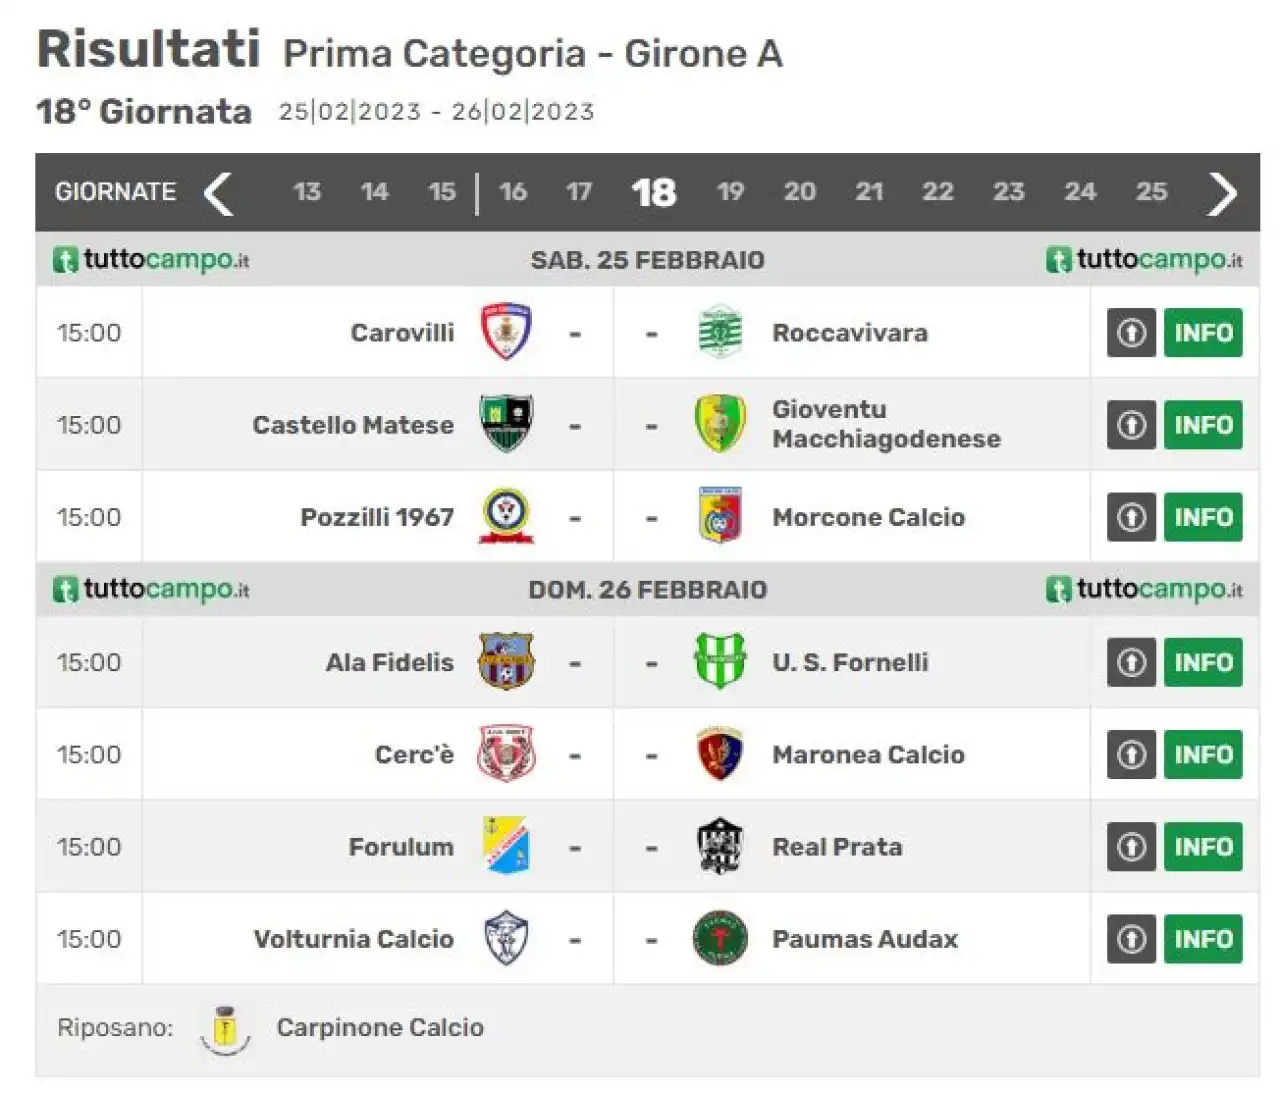Click the Carpinone Calcio crest
The height and width of the screenshot is (1093, 1280).
[x=225, y=1030]
